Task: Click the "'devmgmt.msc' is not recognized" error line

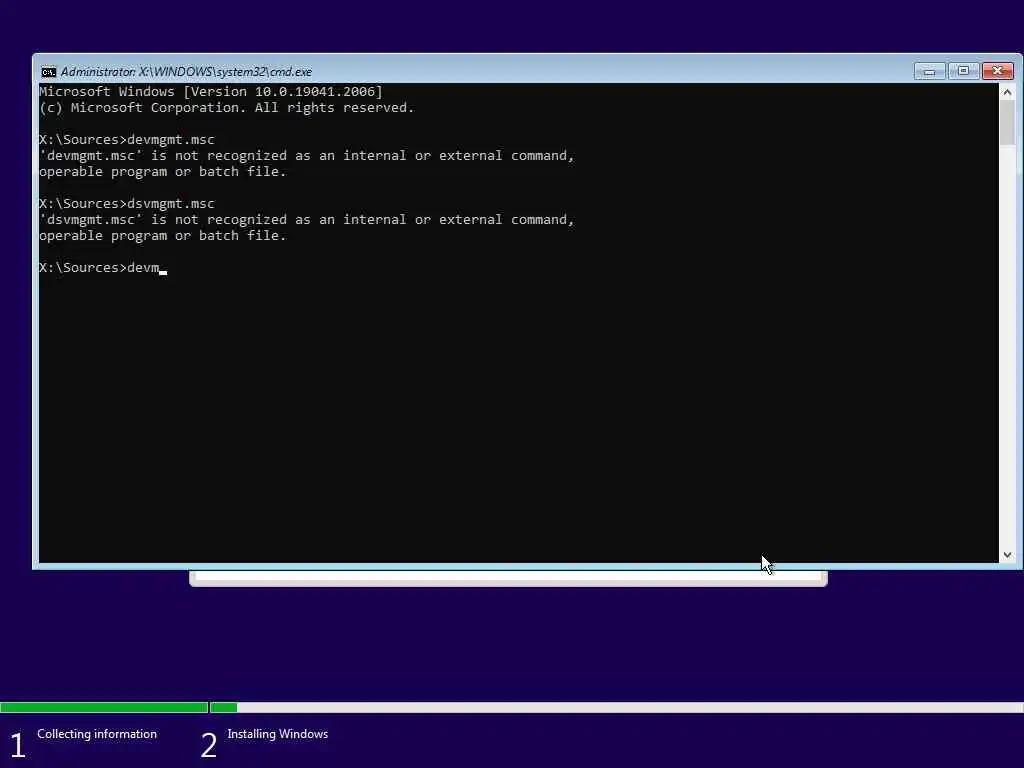Action: click(x=307, y=155)
